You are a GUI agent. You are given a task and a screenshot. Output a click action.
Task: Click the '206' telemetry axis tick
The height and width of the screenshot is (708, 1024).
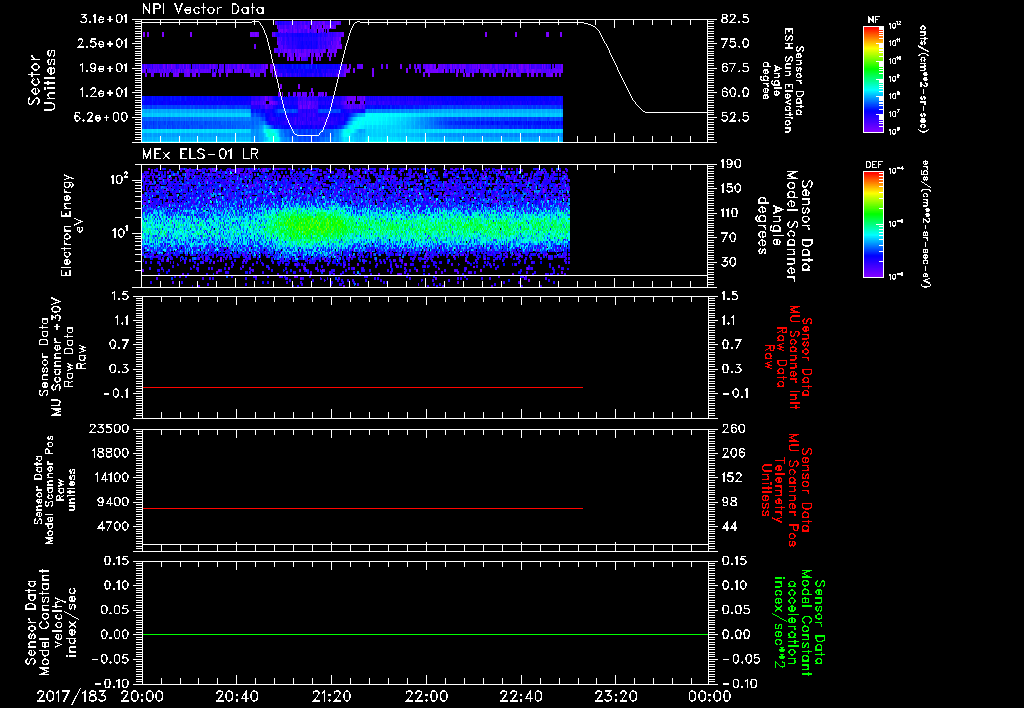(732, 453)
